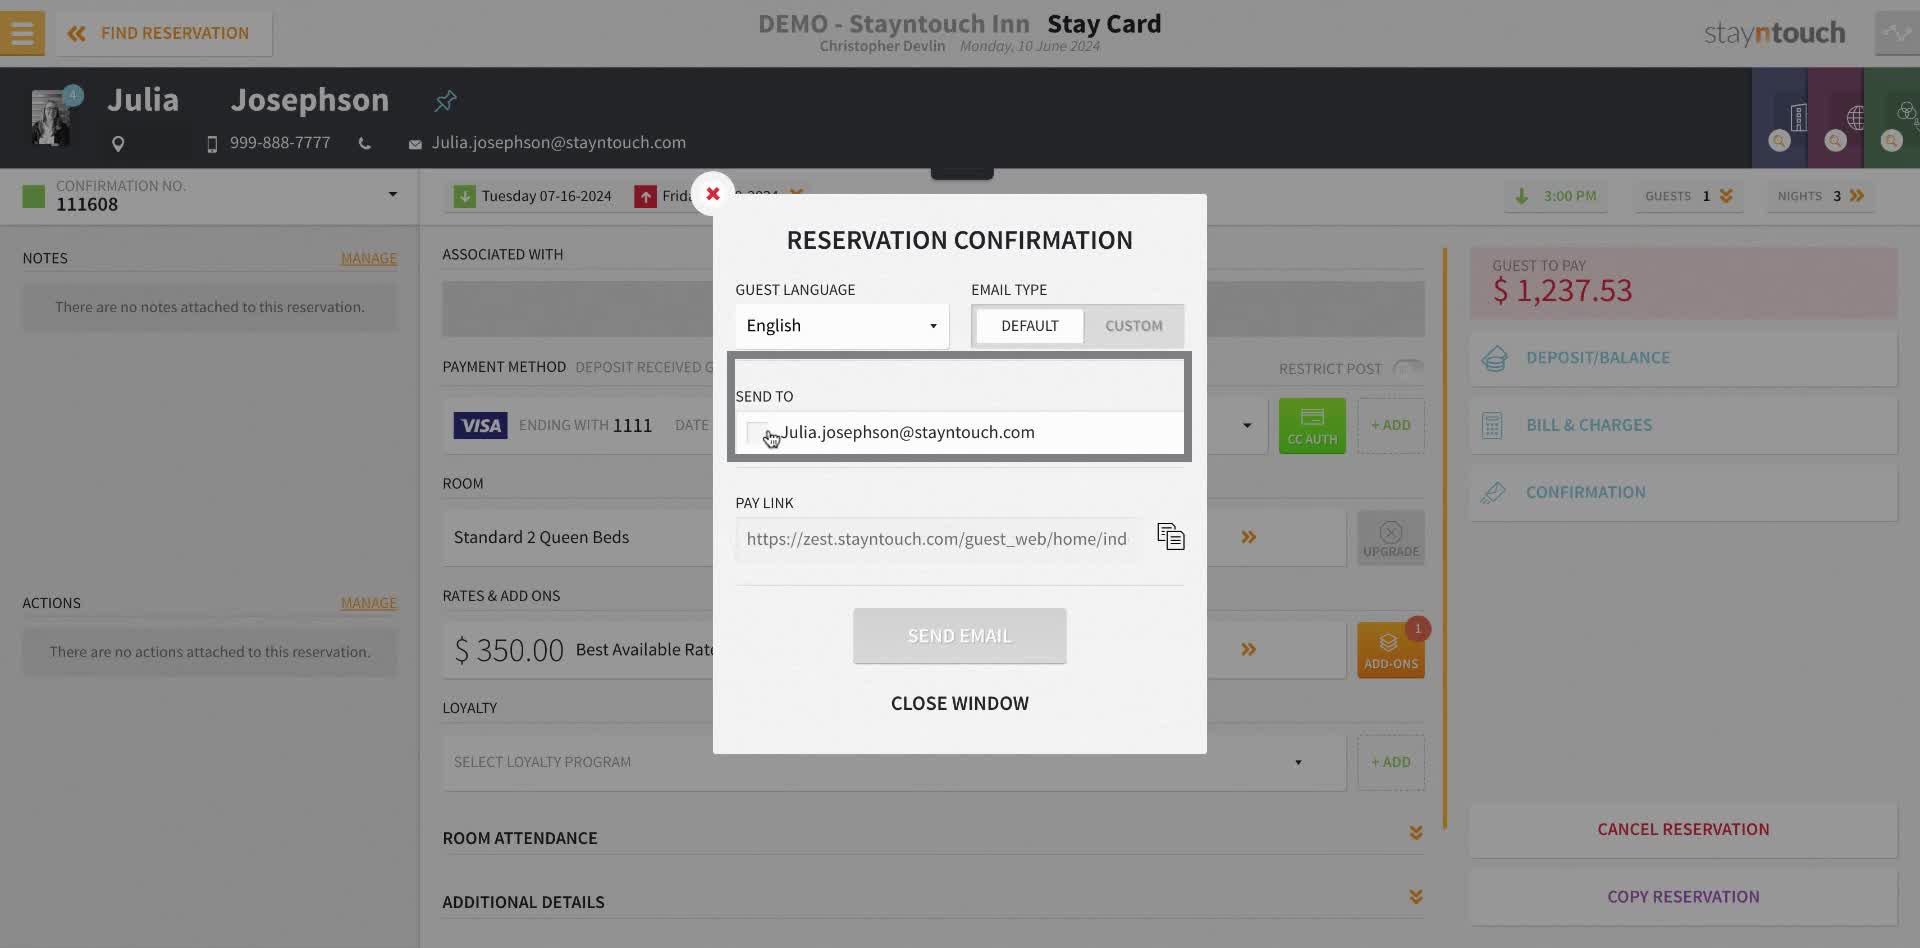
Task: Close the Reservation Confirmation popup with red X
Action: click(713, 194)
